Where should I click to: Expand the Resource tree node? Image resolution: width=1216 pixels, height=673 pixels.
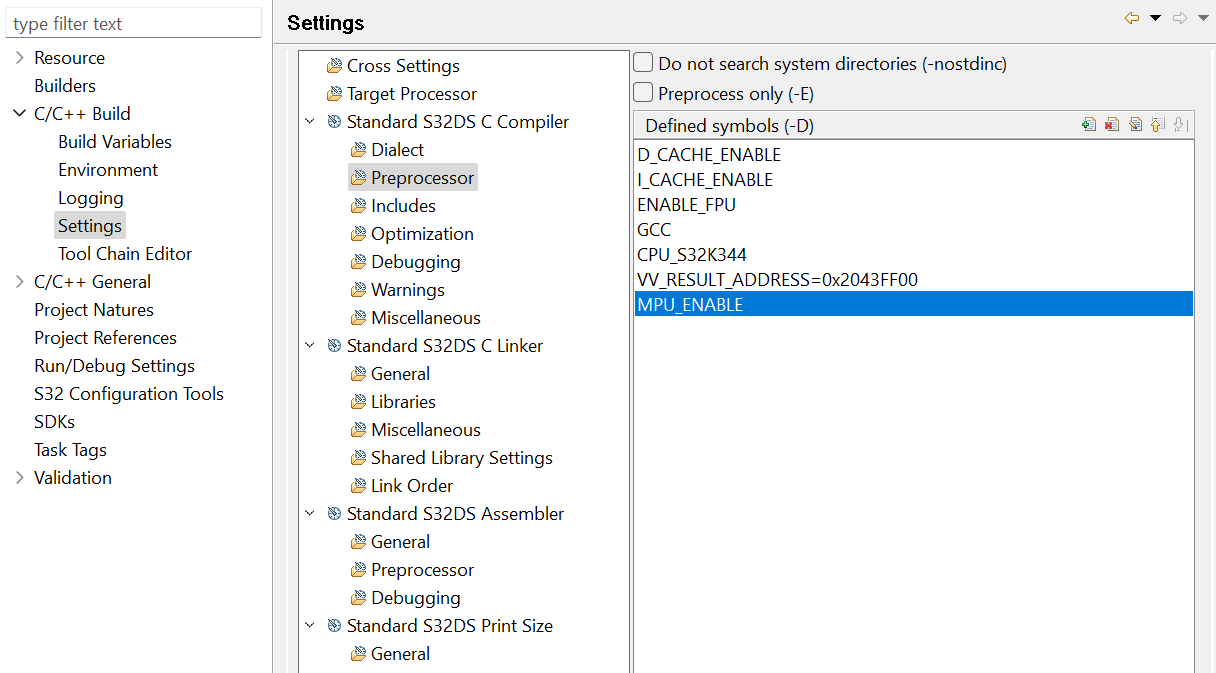pos(20,58)
